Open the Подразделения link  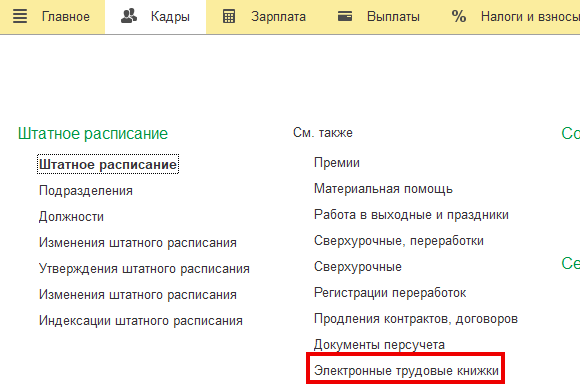[x=86, y=191]
